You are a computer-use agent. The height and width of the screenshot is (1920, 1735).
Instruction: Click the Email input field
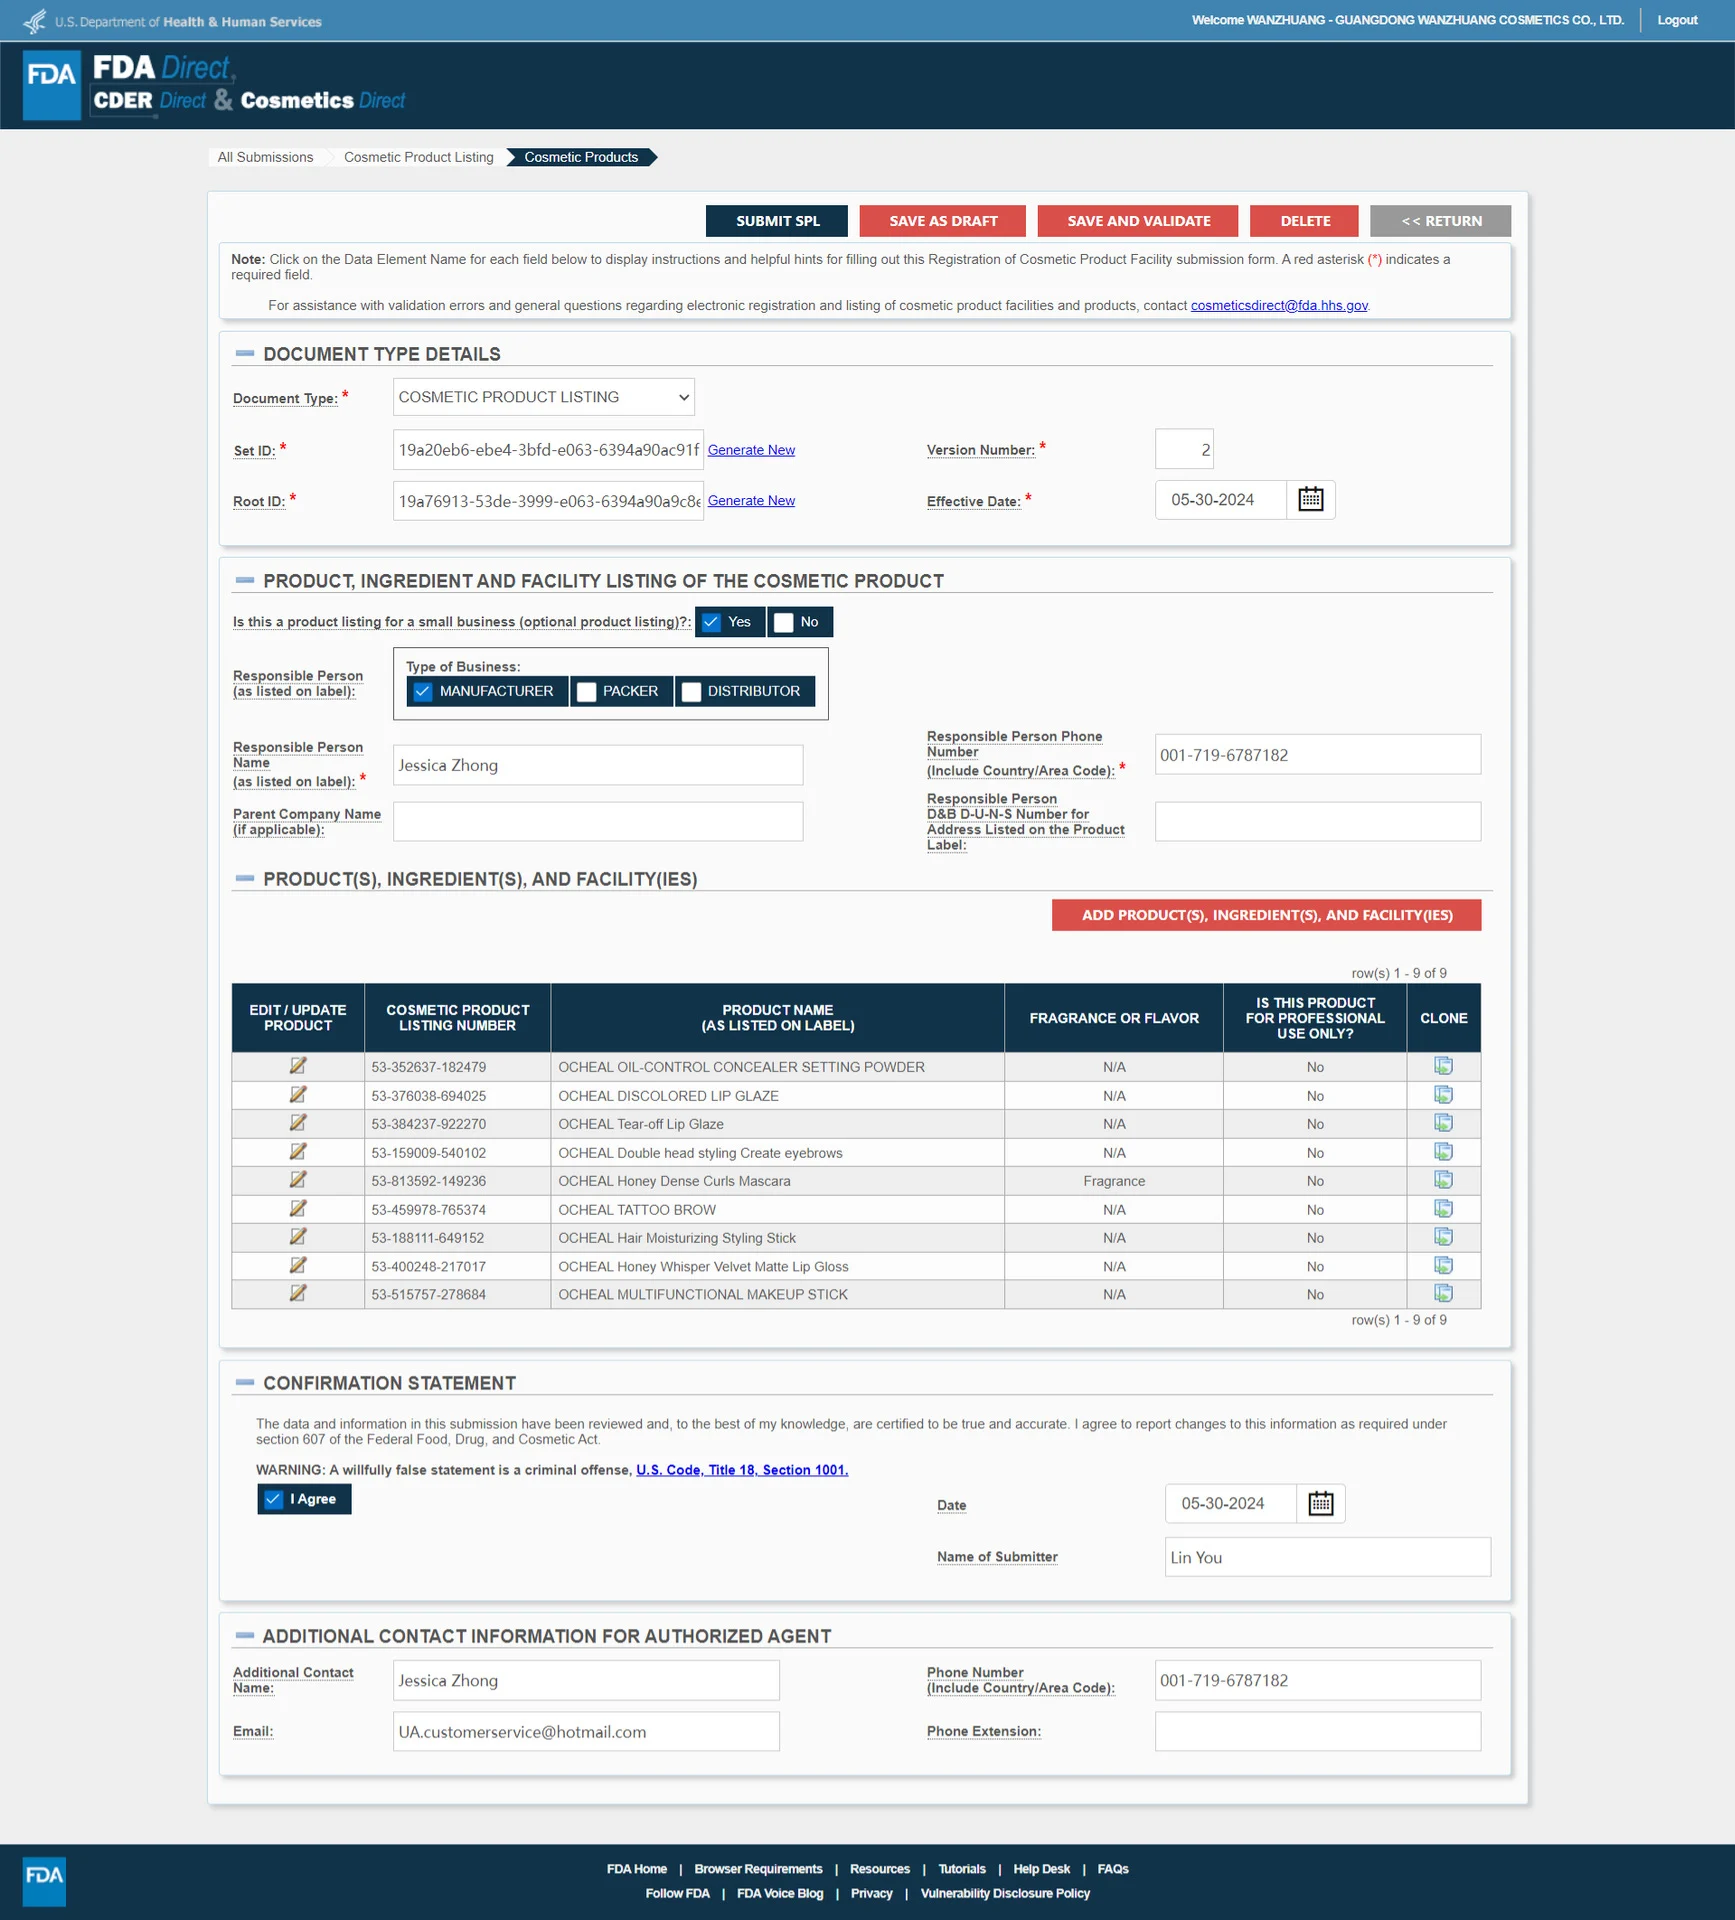pos(586,1731)
